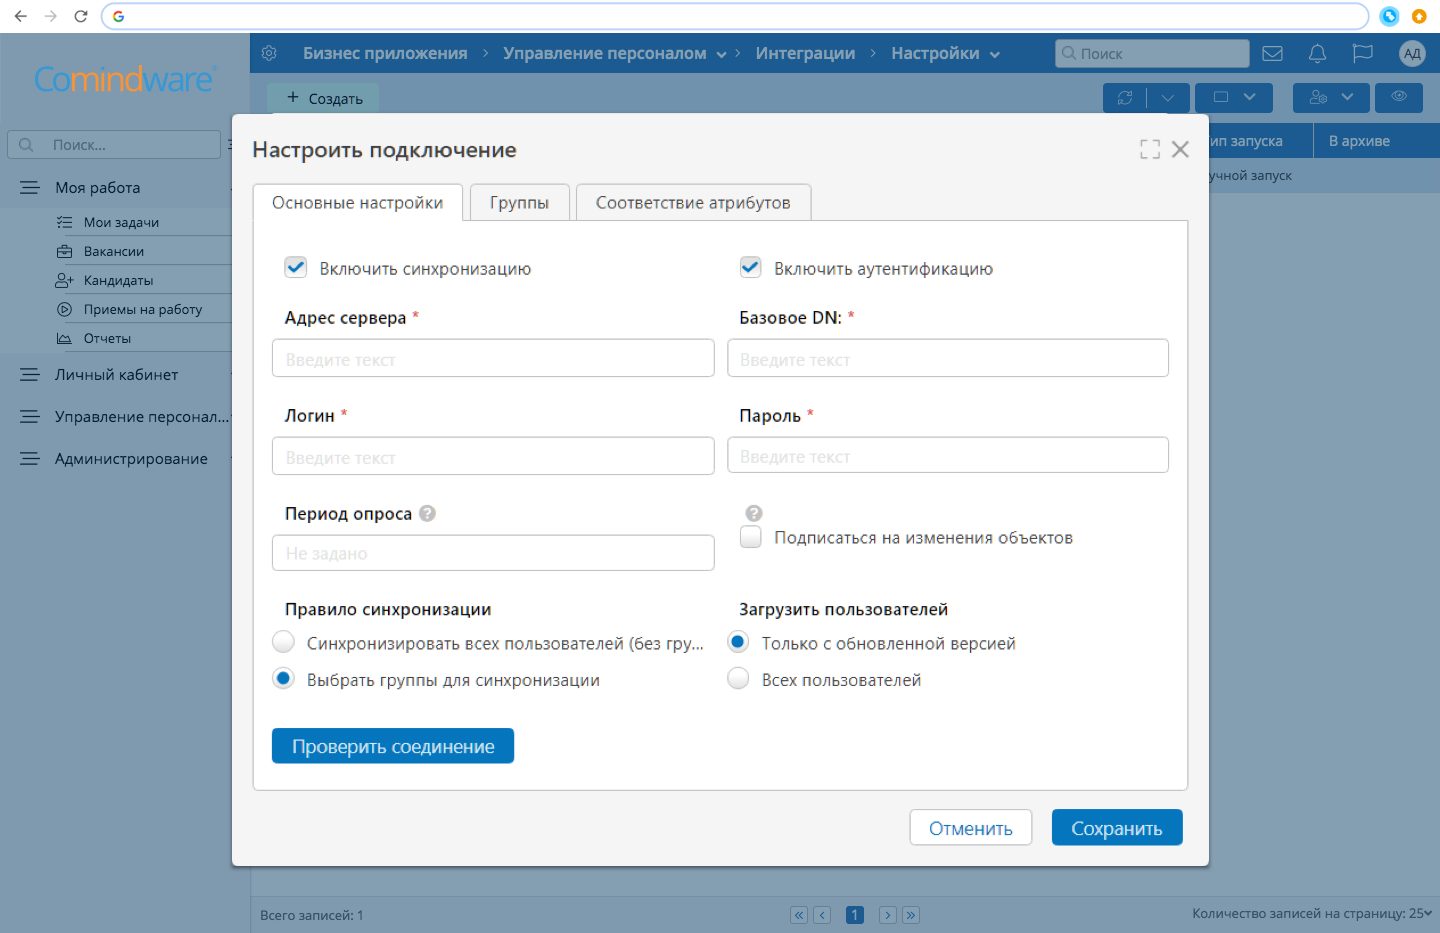This screenshot has height=933, width=1440.
Task: Open the Соответствие атрибутов tab
Action: [x=693, y=202]
